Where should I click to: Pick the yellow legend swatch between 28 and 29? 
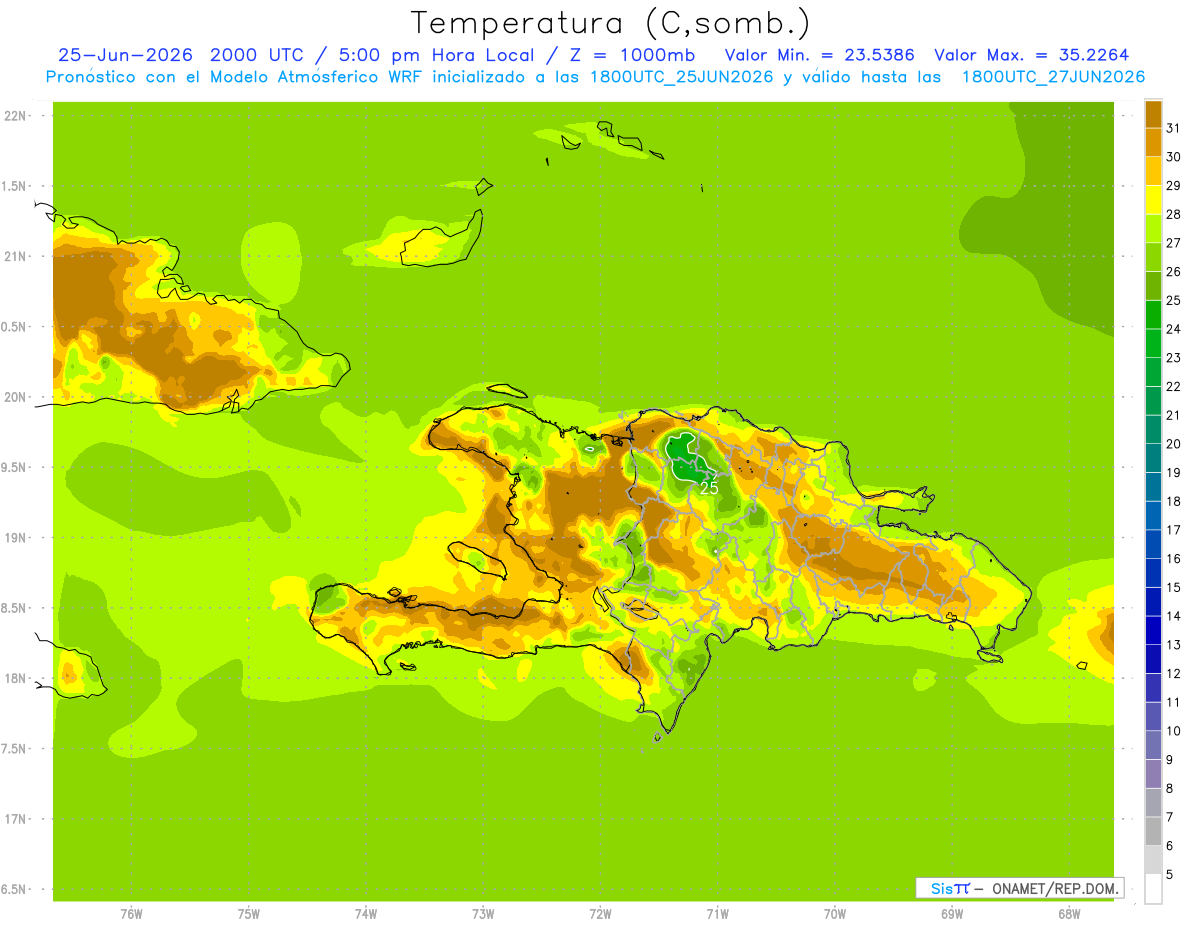coord(1153,200)
